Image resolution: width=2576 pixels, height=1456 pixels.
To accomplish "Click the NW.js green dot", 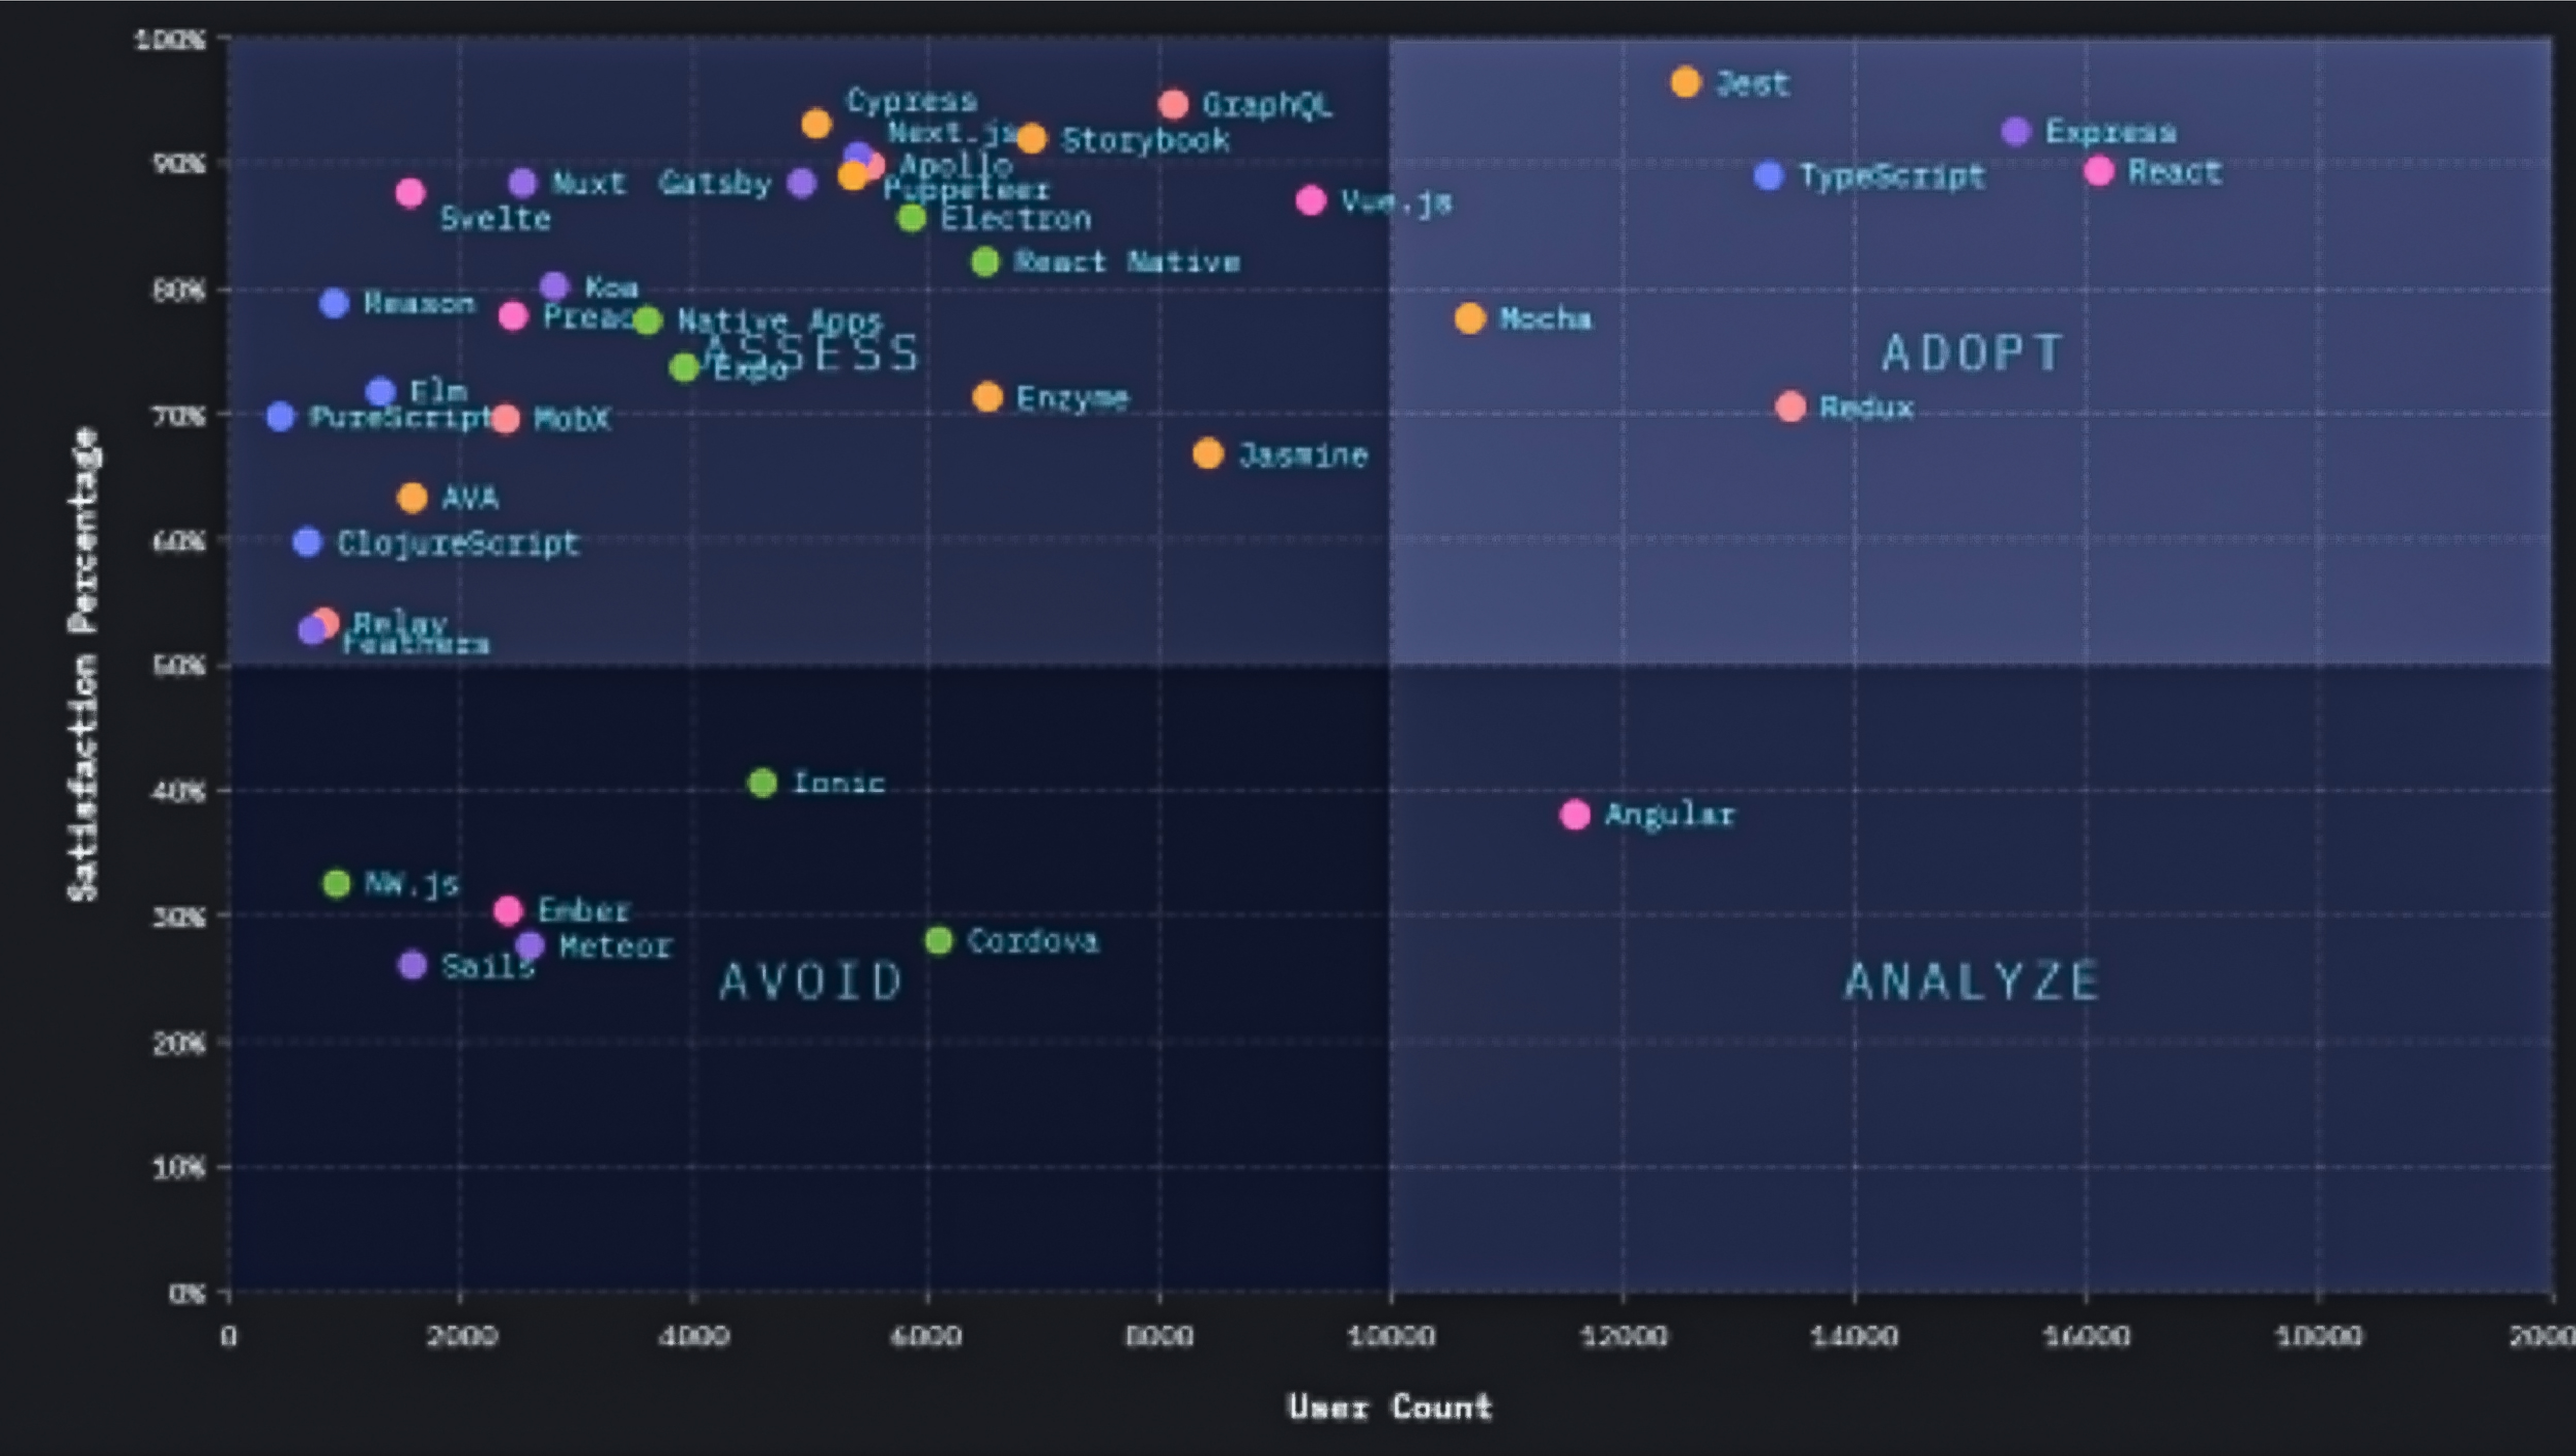I will click(337, 883).
